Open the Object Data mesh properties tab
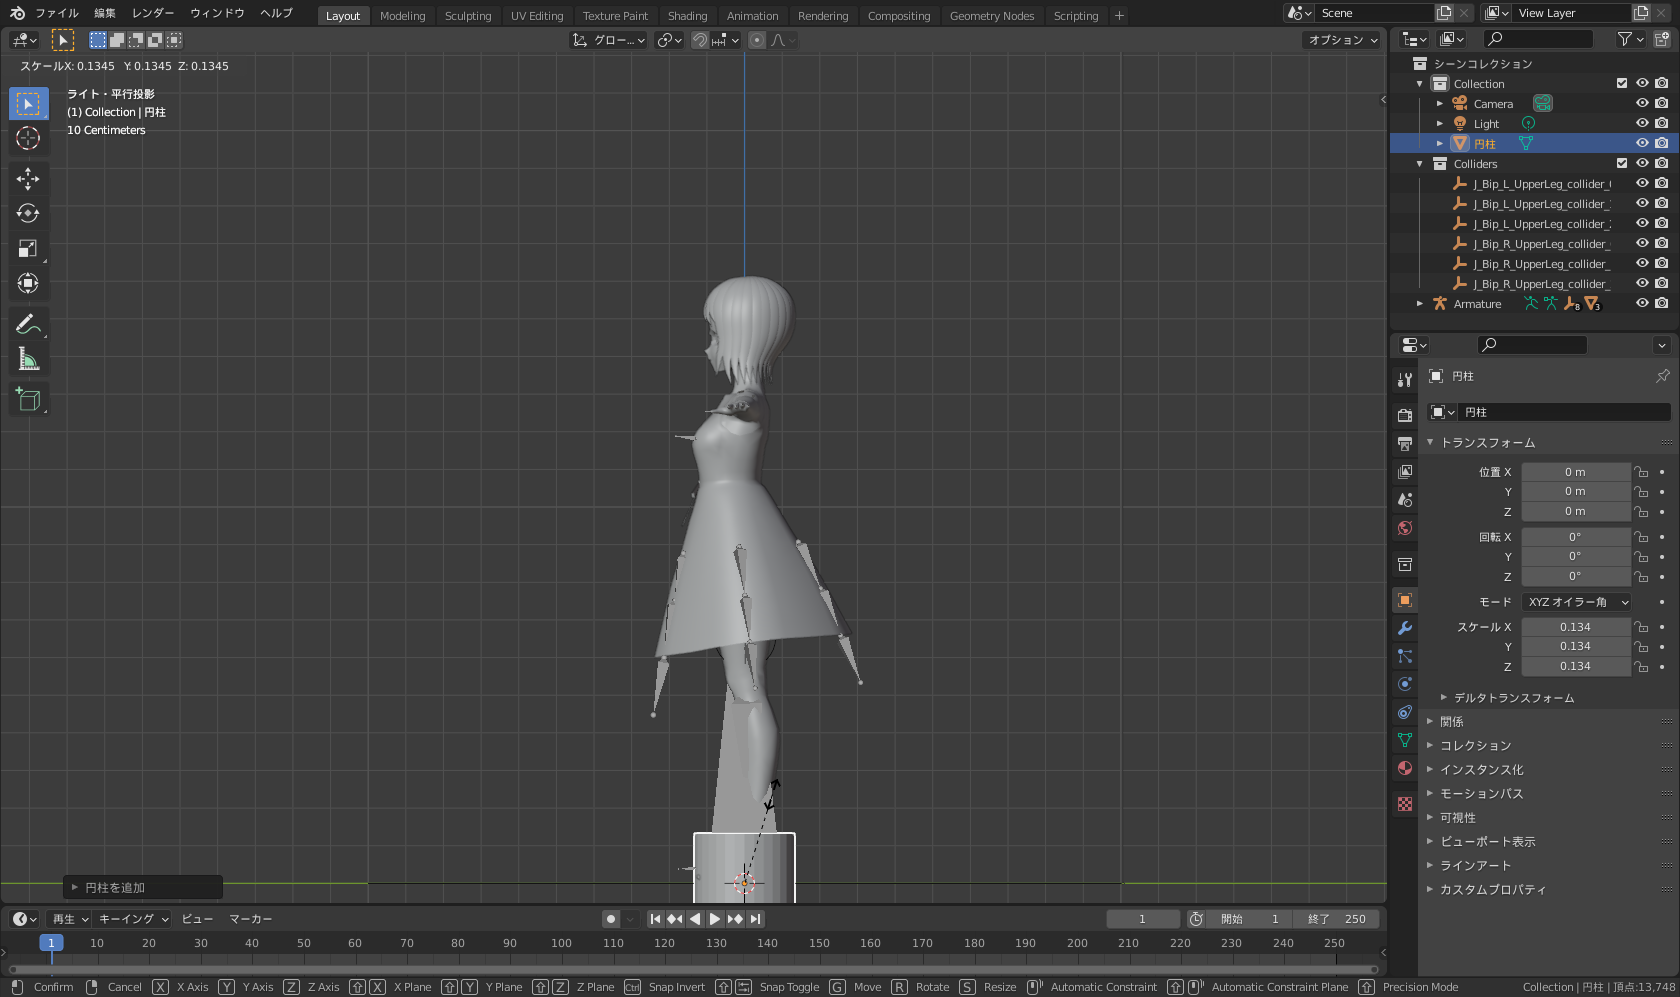 point(1405,740)
